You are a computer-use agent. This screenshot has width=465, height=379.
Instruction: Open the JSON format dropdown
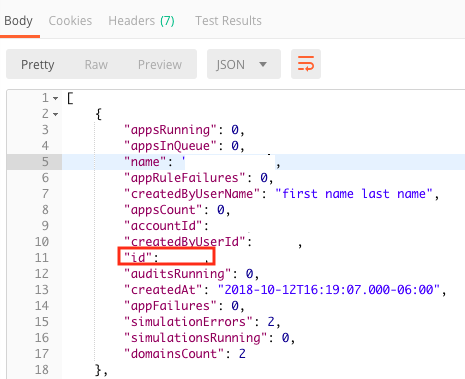pos(244,64)
